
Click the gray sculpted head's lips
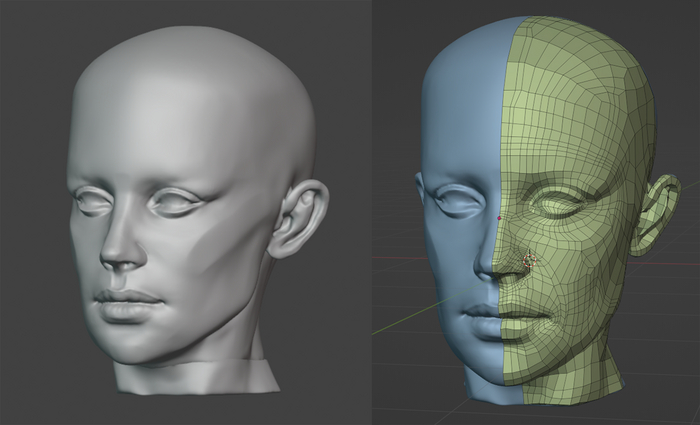[x=127, y=303]
